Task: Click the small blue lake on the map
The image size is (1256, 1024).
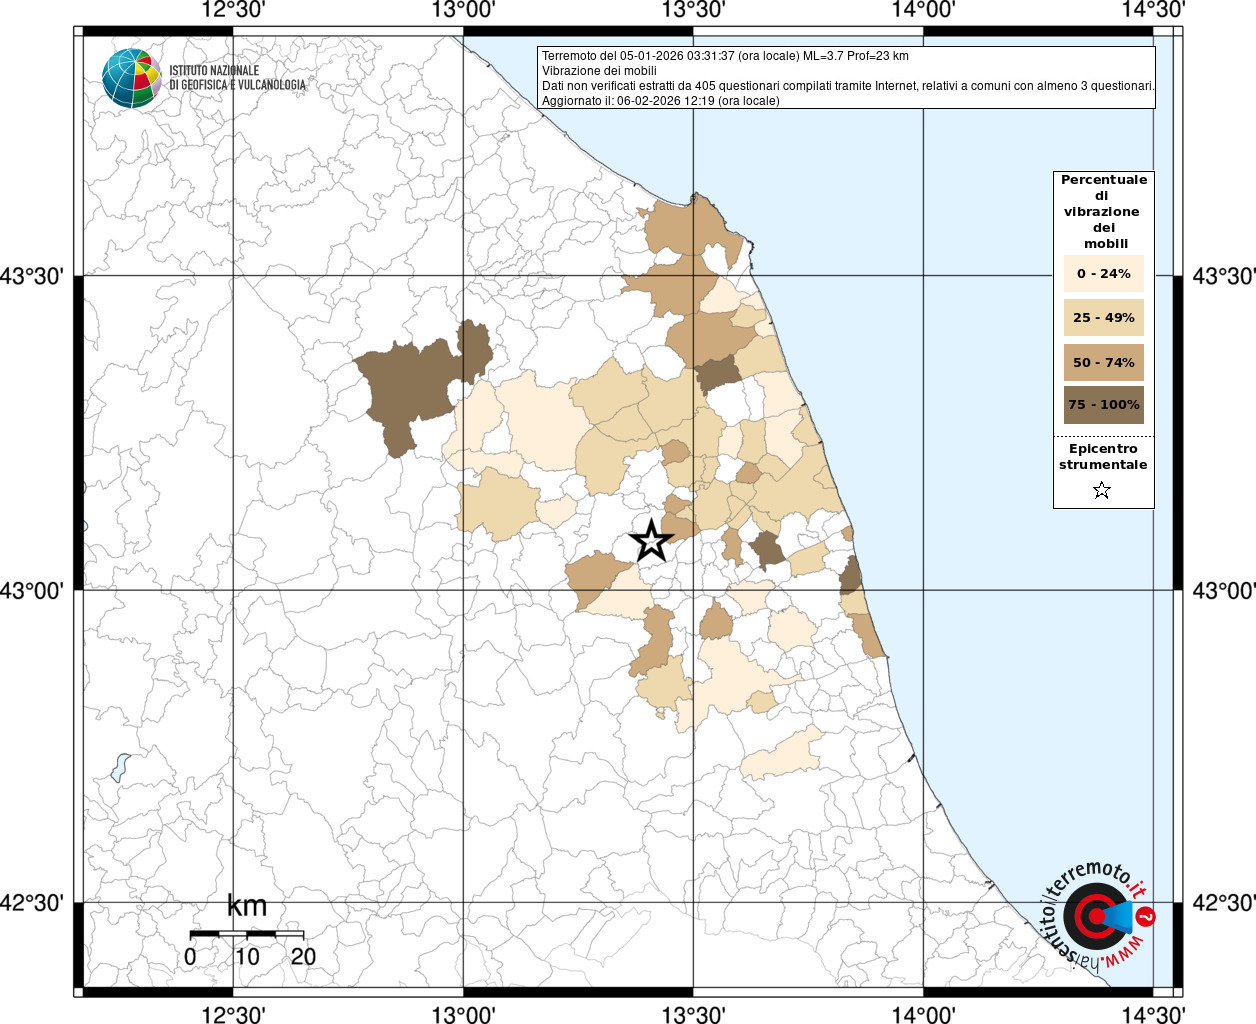Action: pyautogui.click(x=121, y=767)
